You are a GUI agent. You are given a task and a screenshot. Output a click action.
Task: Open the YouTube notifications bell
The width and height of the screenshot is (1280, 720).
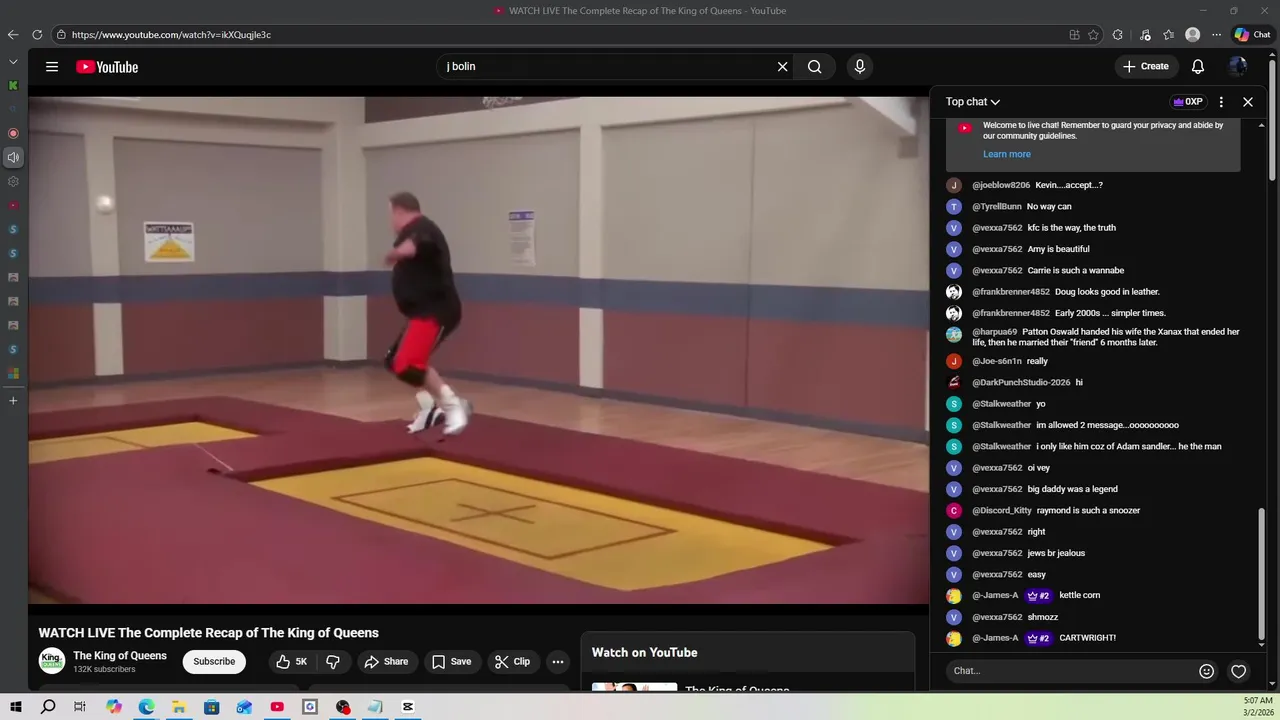1198,67
